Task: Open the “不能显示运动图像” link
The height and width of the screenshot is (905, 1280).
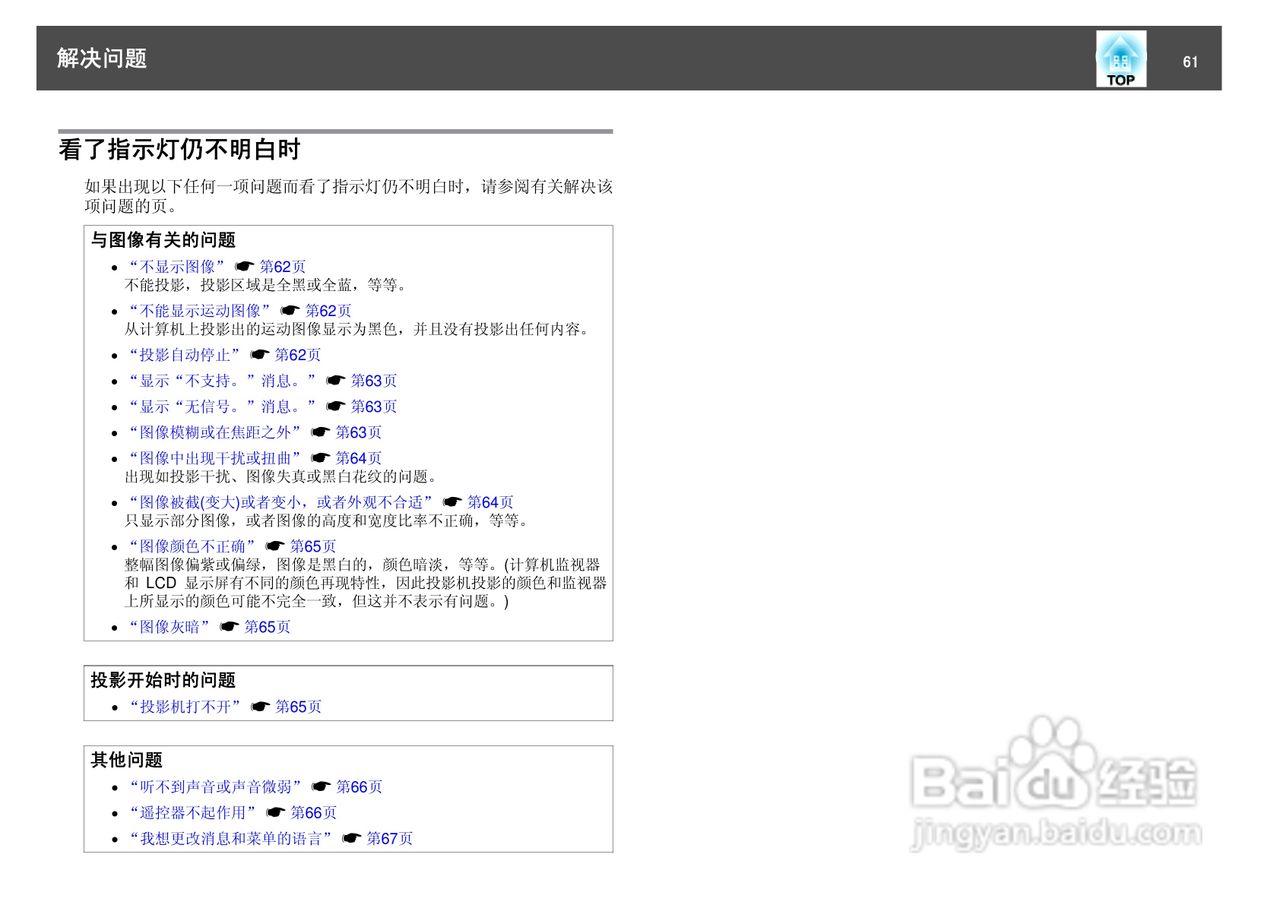Action: (x=200, y=311)
